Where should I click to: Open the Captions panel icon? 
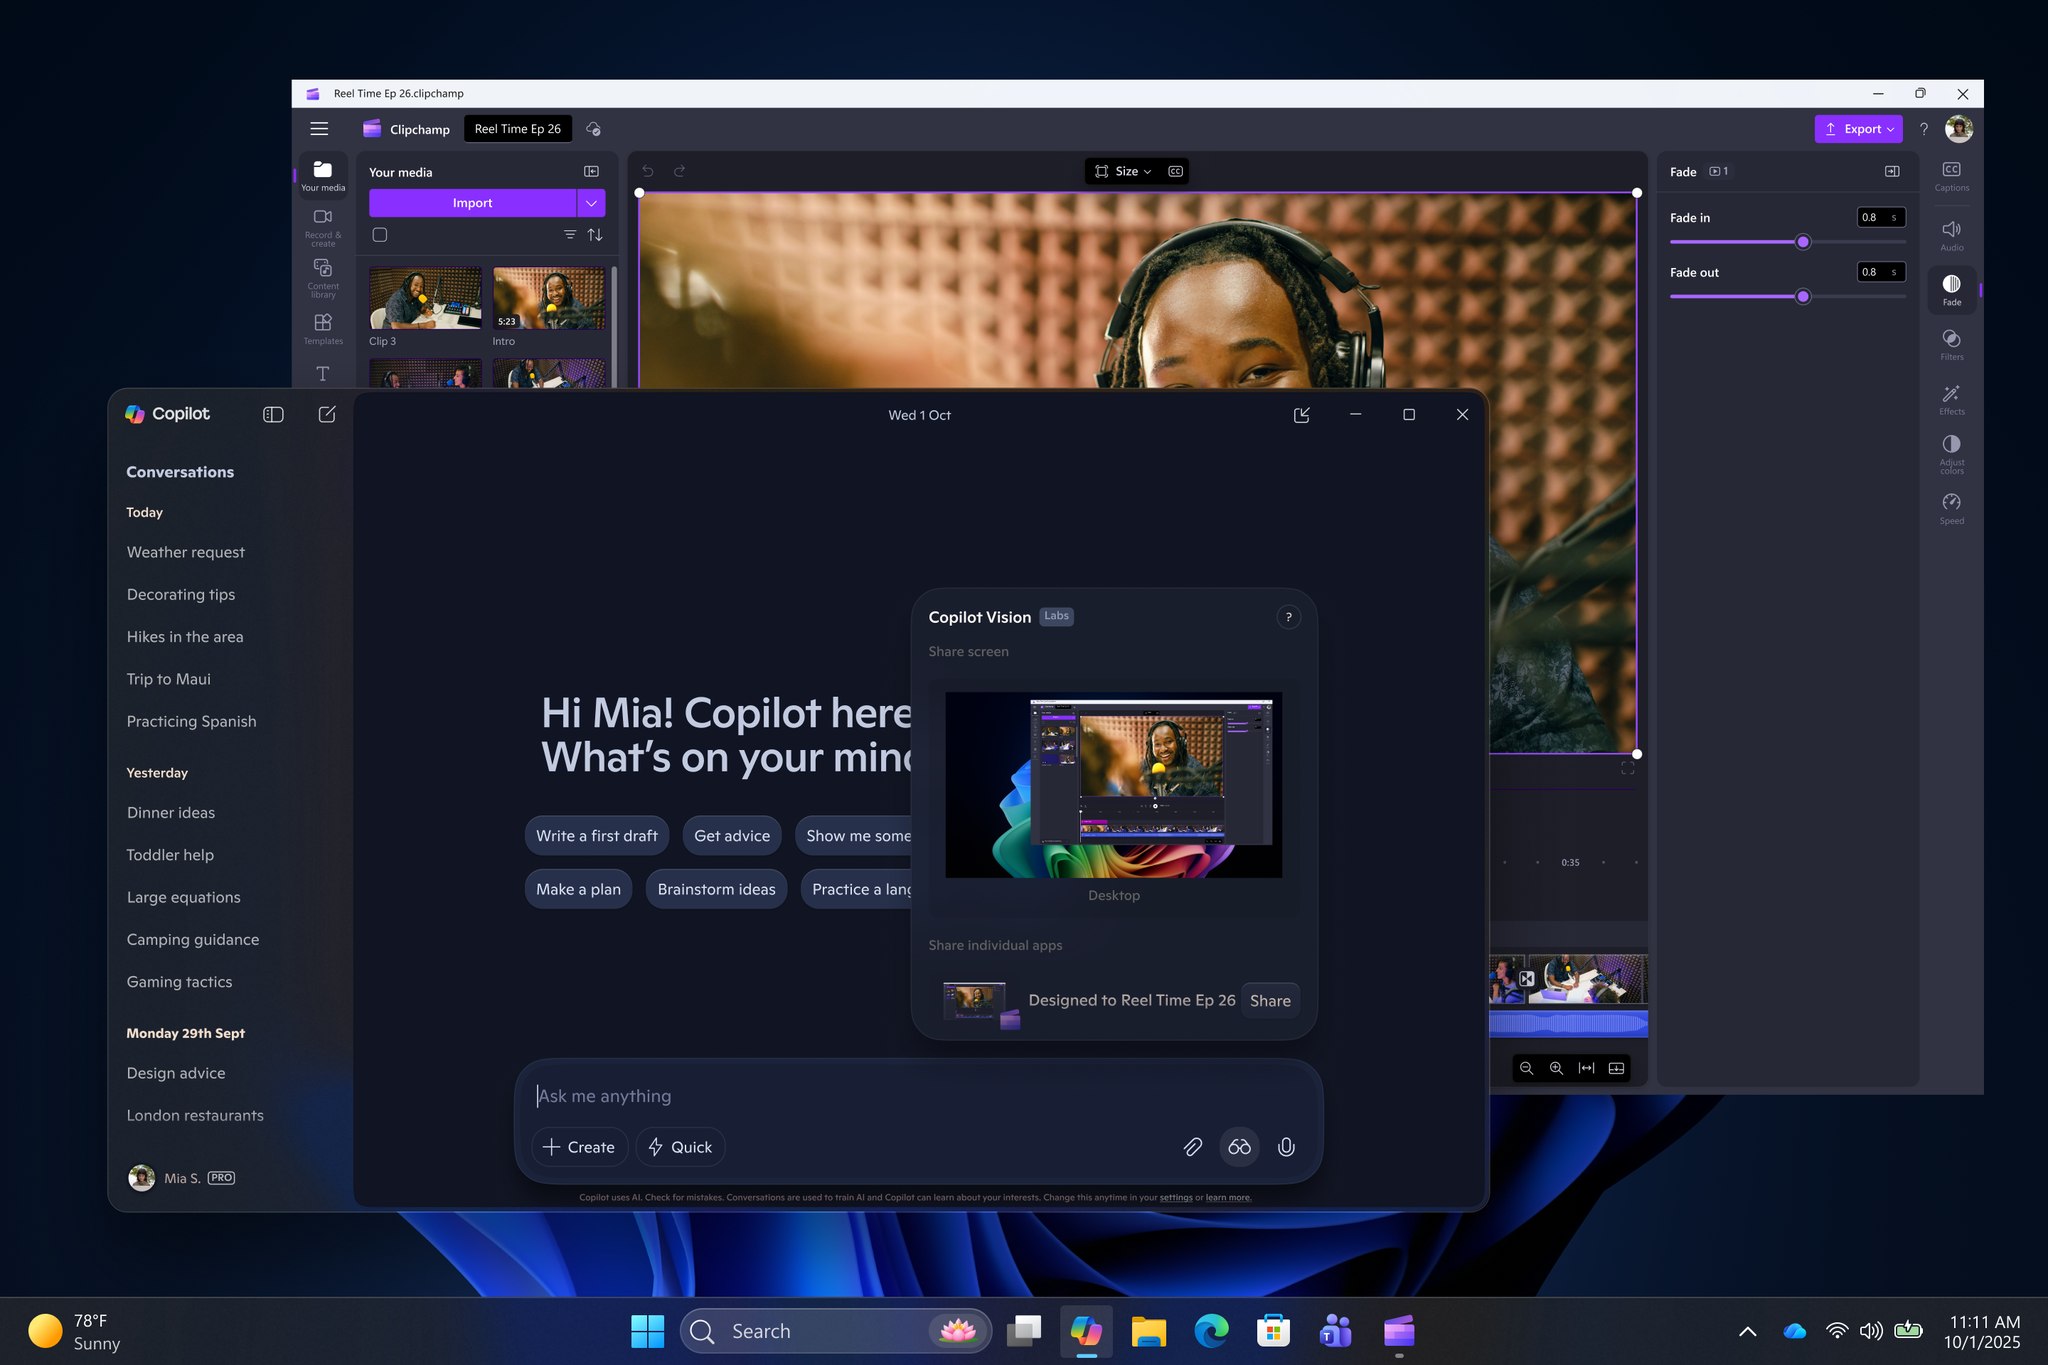[1951, 176]
